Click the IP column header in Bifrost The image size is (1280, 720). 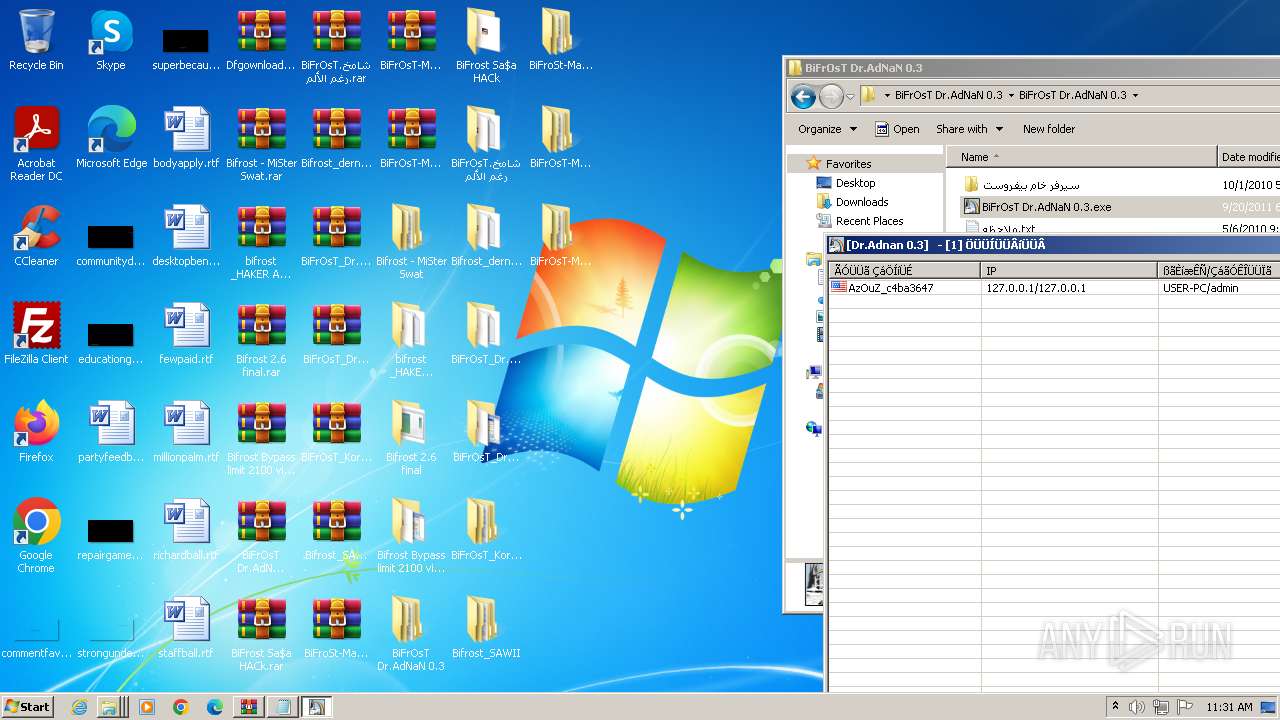[x=1070, y=271]
